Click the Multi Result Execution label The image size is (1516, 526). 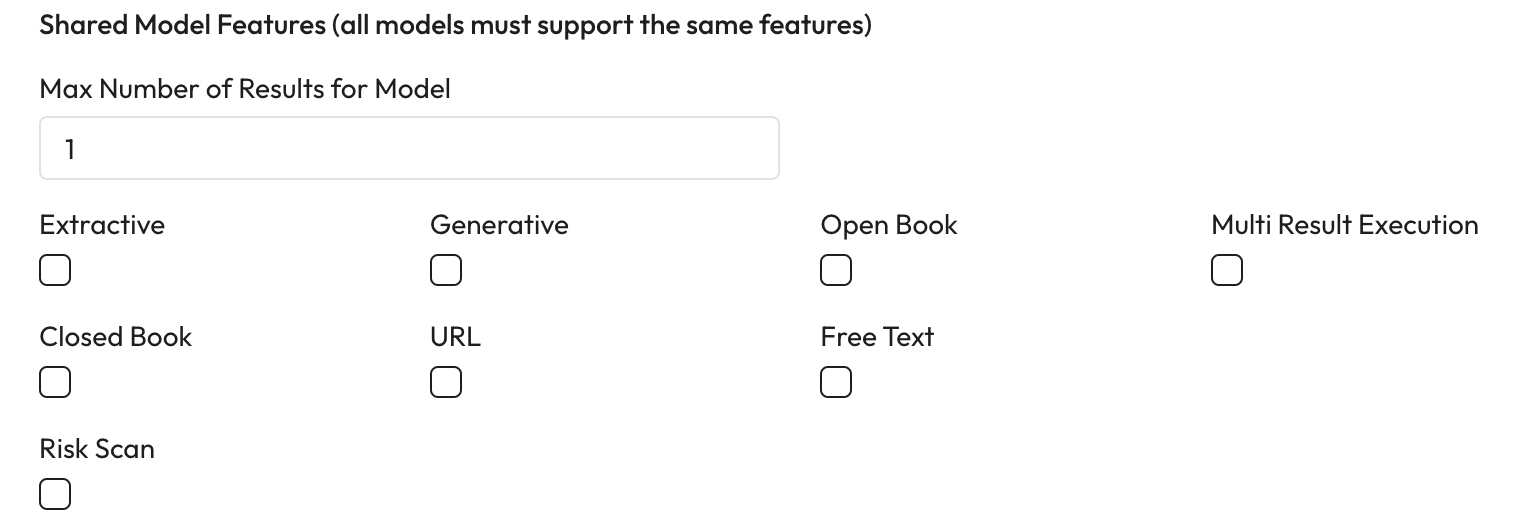(x=1344, y=225)
